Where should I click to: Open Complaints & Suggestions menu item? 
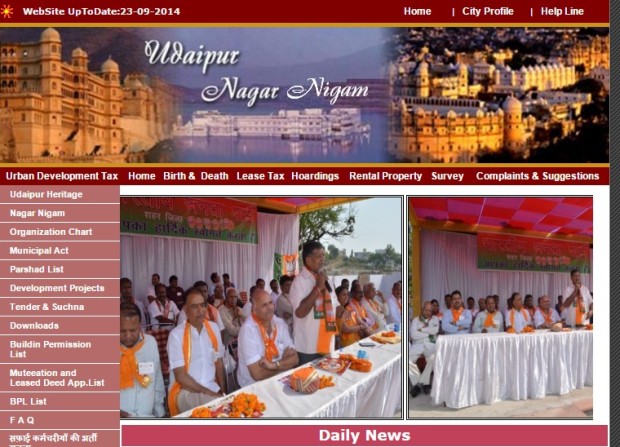pyautogui.click(x=537, y=176)
